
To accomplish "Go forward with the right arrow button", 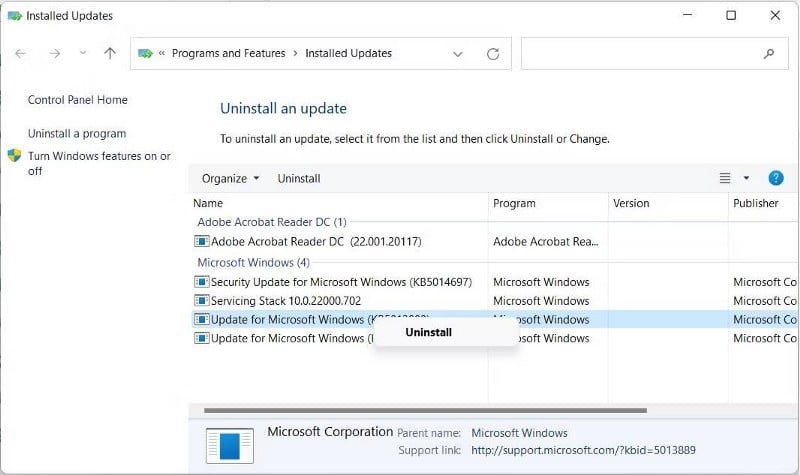I will [55, 53].
